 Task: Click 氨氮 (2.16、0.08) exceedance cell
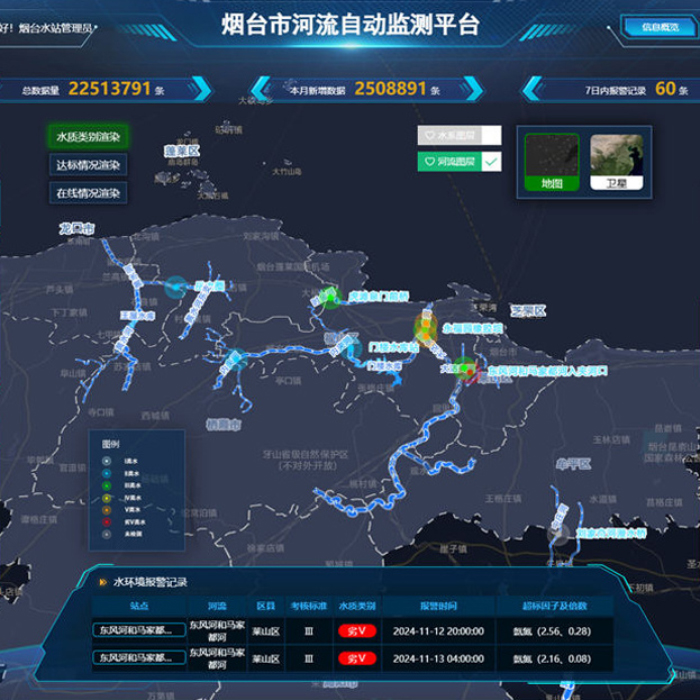coord(552,658)
